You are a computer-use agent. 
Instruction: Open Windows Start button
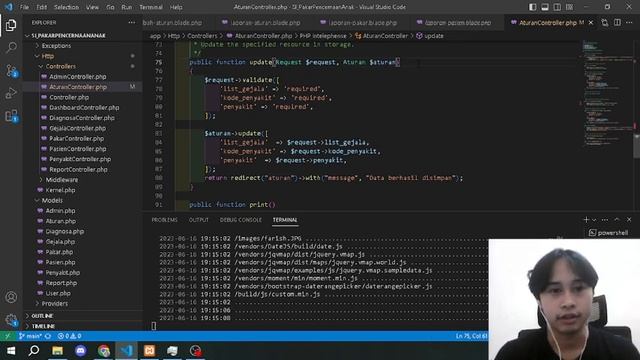coord(11,351)
